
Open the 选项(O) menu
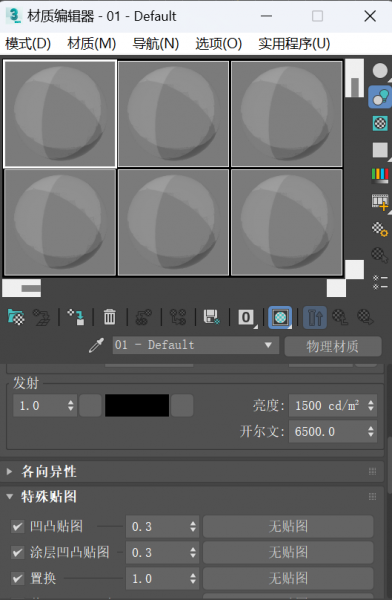(x=219, y=44)
